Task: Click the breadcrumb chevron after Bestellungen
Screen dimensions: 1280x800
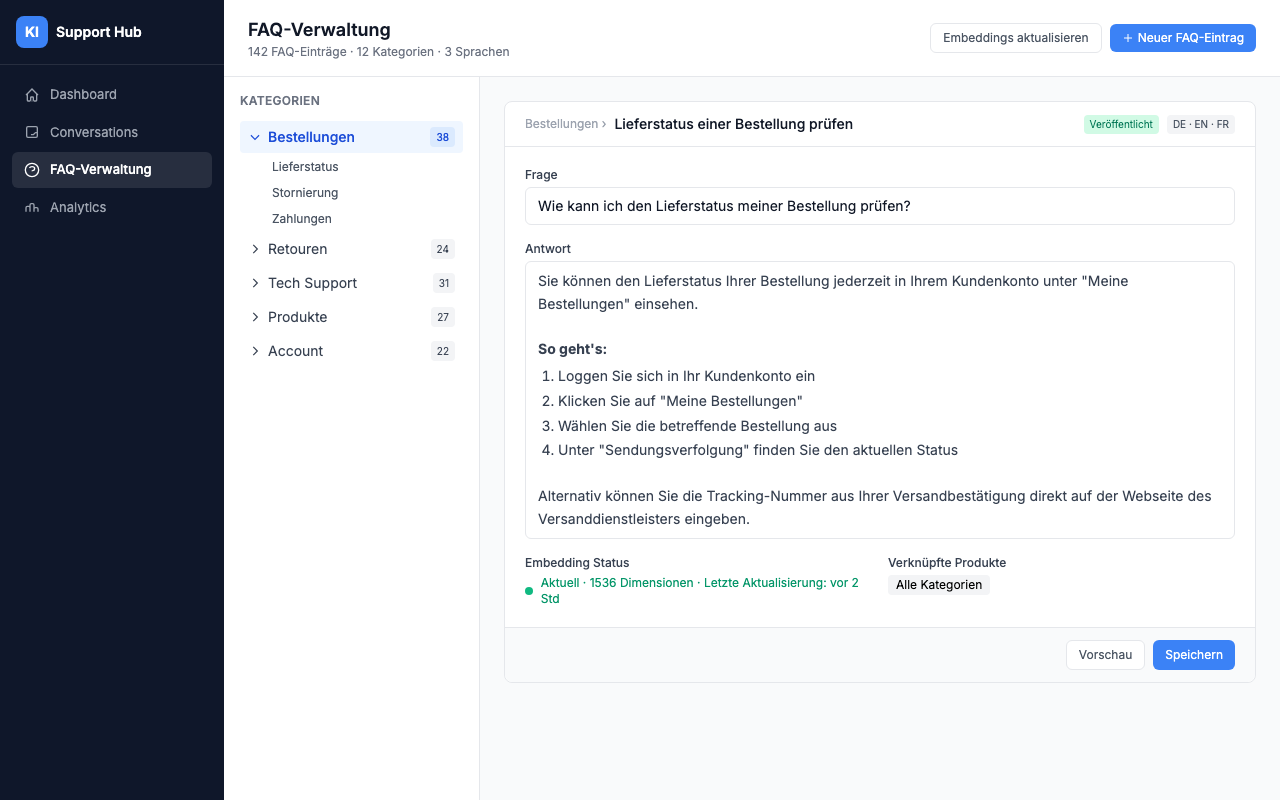Action: click(606, 124)
